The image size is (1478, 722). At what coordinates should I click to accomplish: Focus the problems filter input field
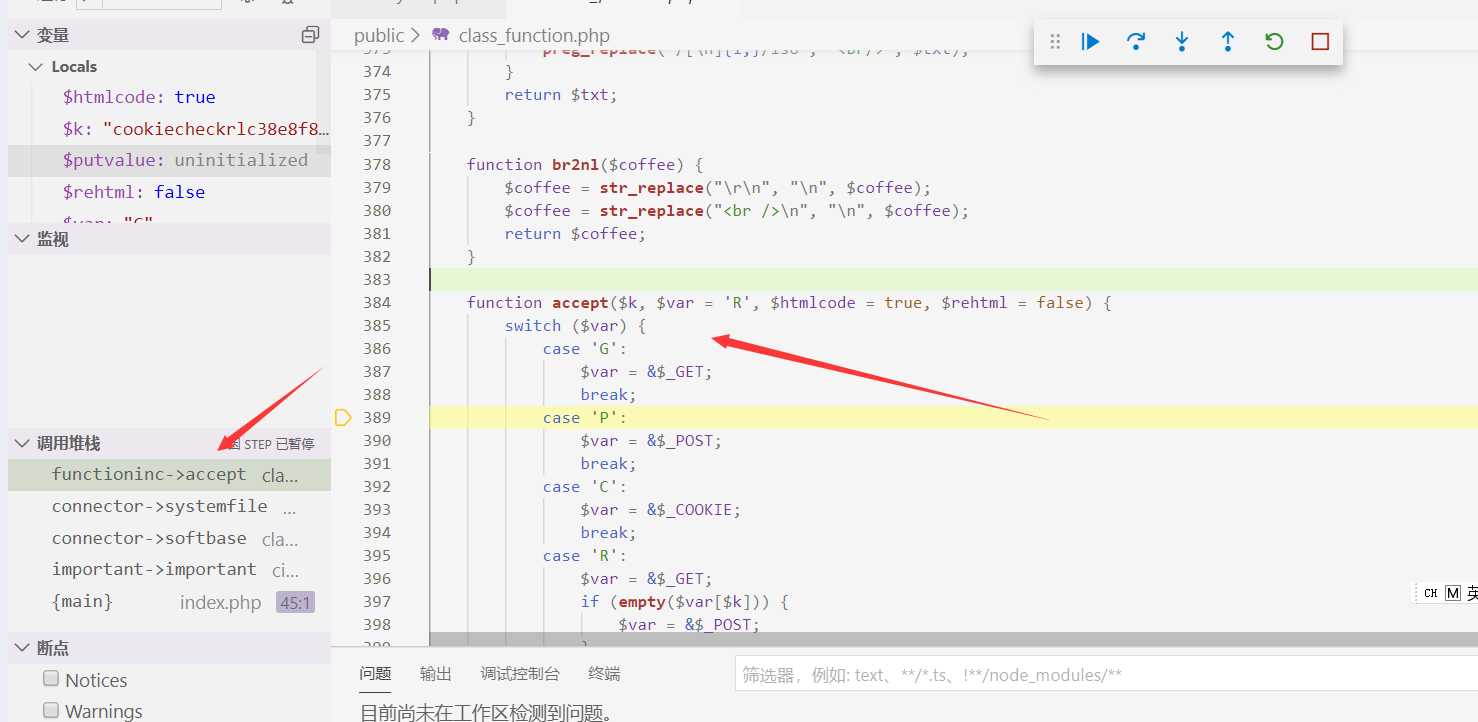point(1106,675)
